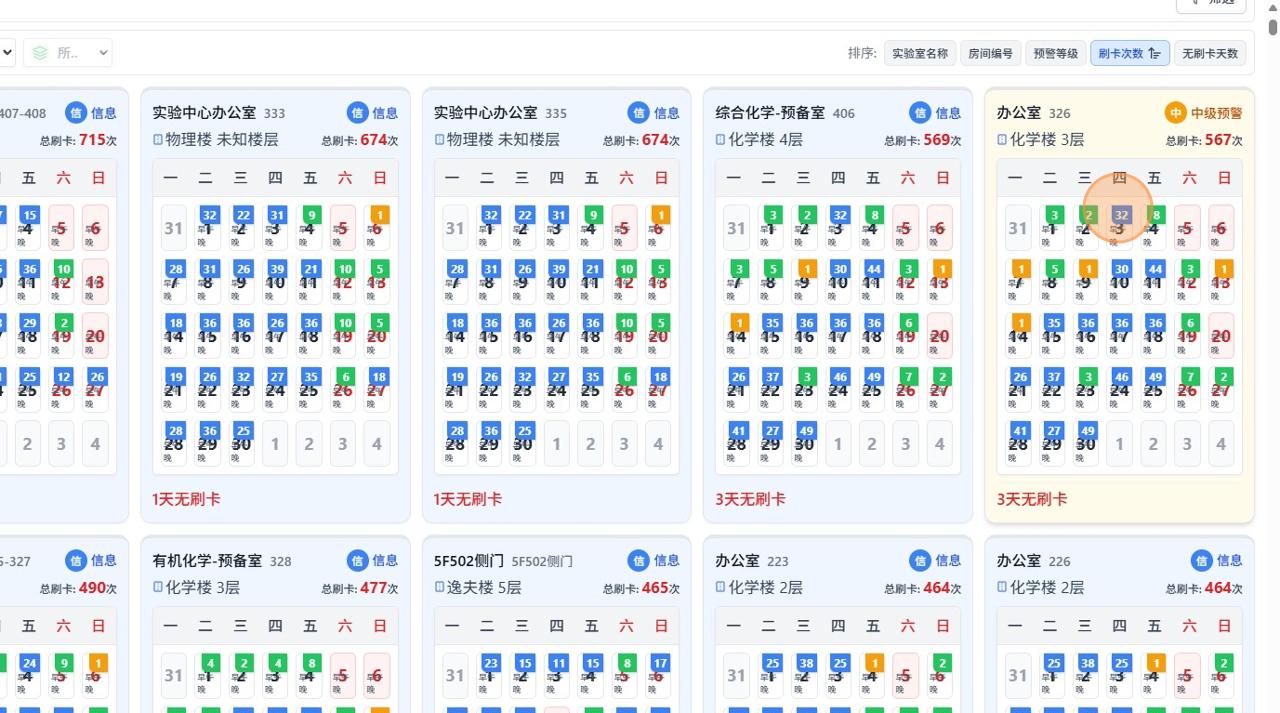Click building icon beside 逸夫楼 5层
Screen dimensions: 1280x713
(439, 587)
